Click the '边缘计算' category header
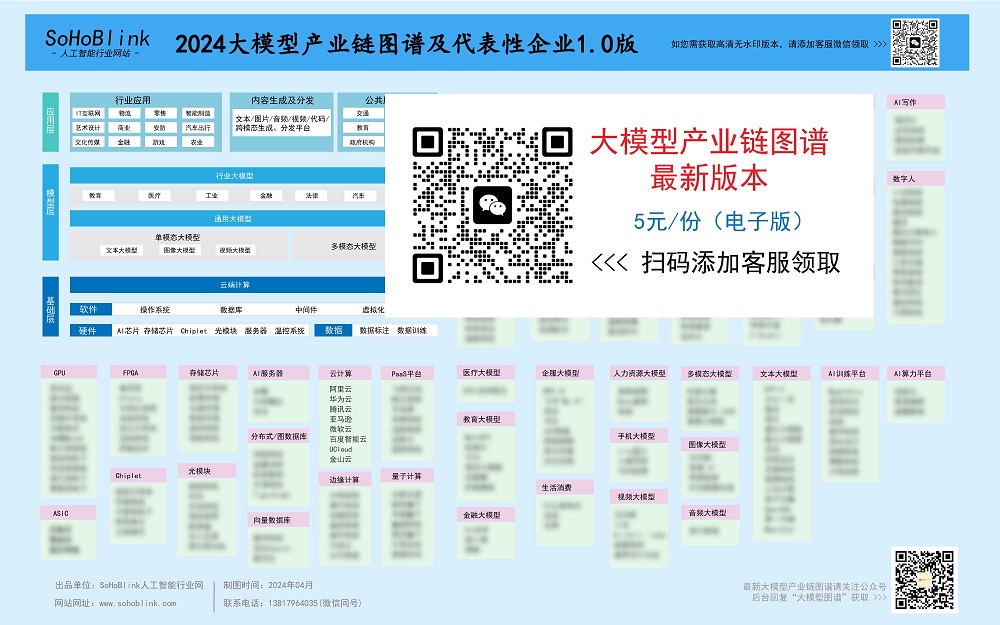This screenshot has width=1000, height=625. (x=345, y=480)
